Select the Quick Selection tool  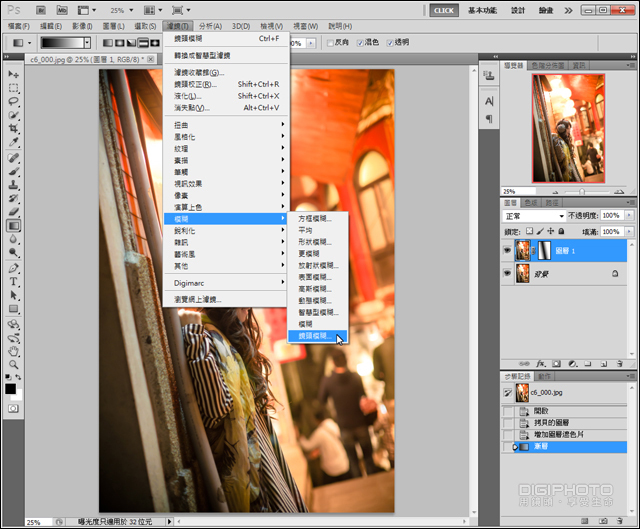coord(13,115)
